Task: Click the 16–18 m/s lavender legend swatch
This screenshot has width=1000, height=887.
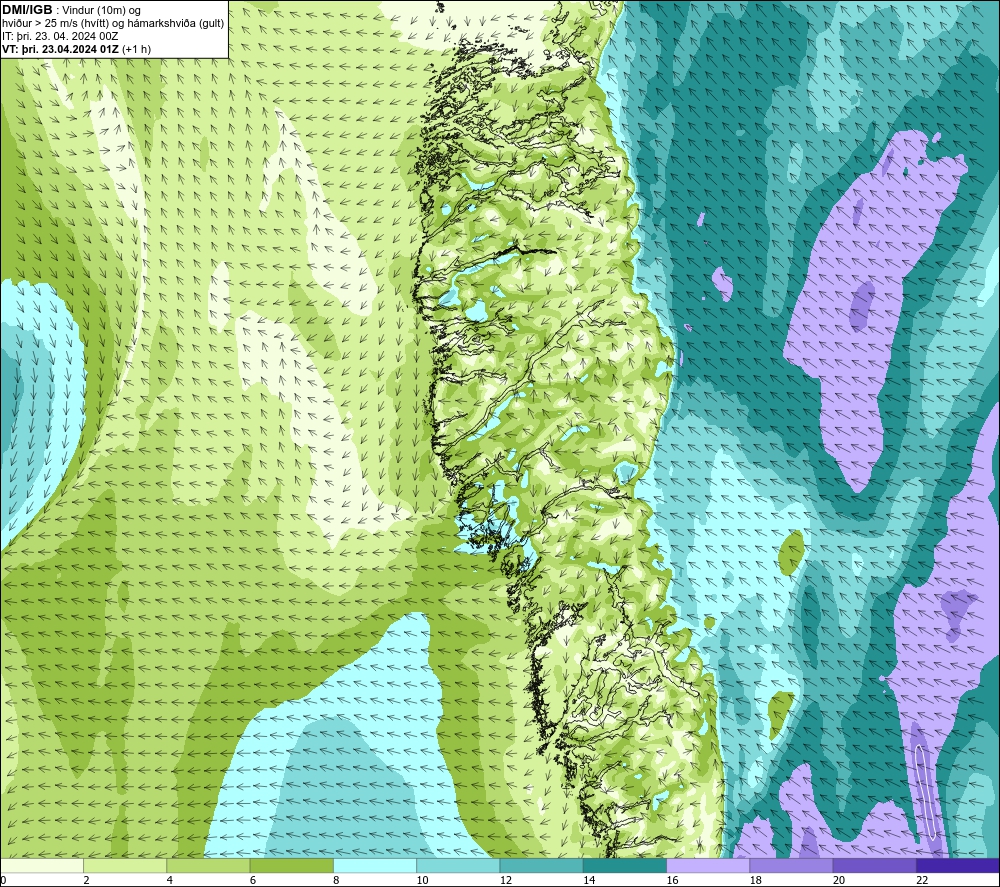Action: 708,865
